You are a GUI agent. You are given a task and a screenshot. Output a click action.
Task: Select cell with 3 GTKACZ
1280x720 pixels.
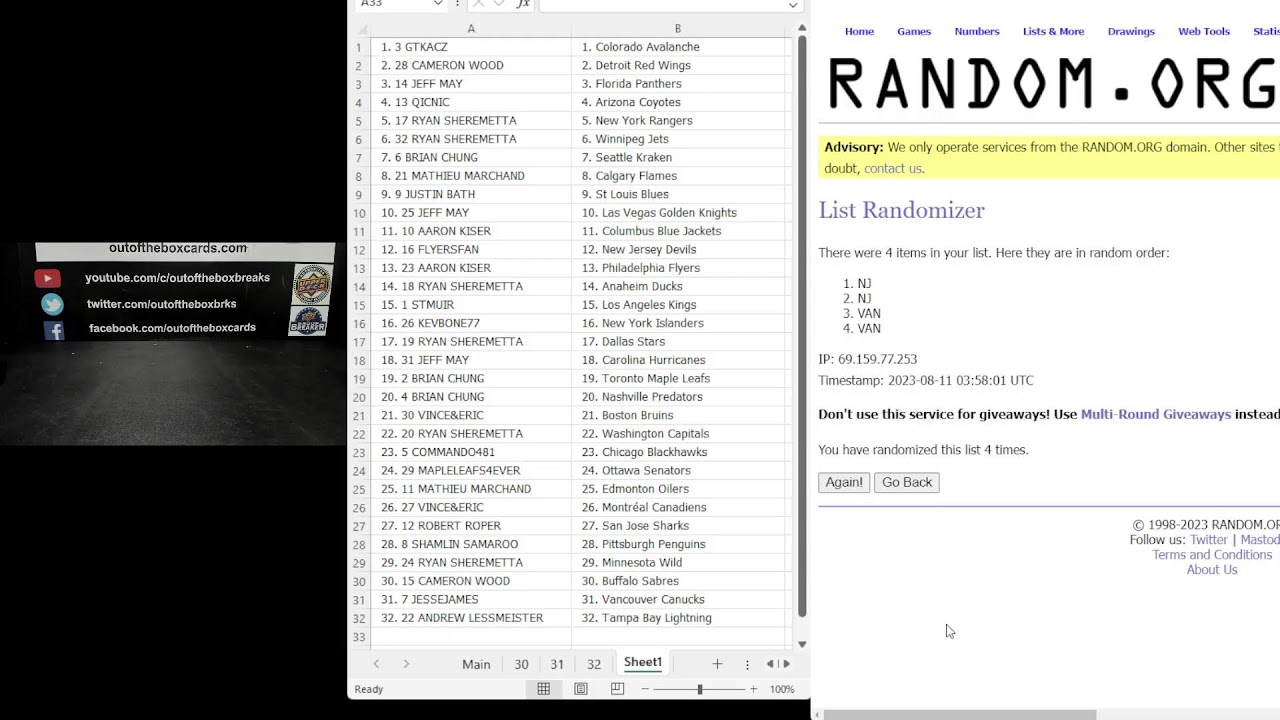[x=471, y=47]
